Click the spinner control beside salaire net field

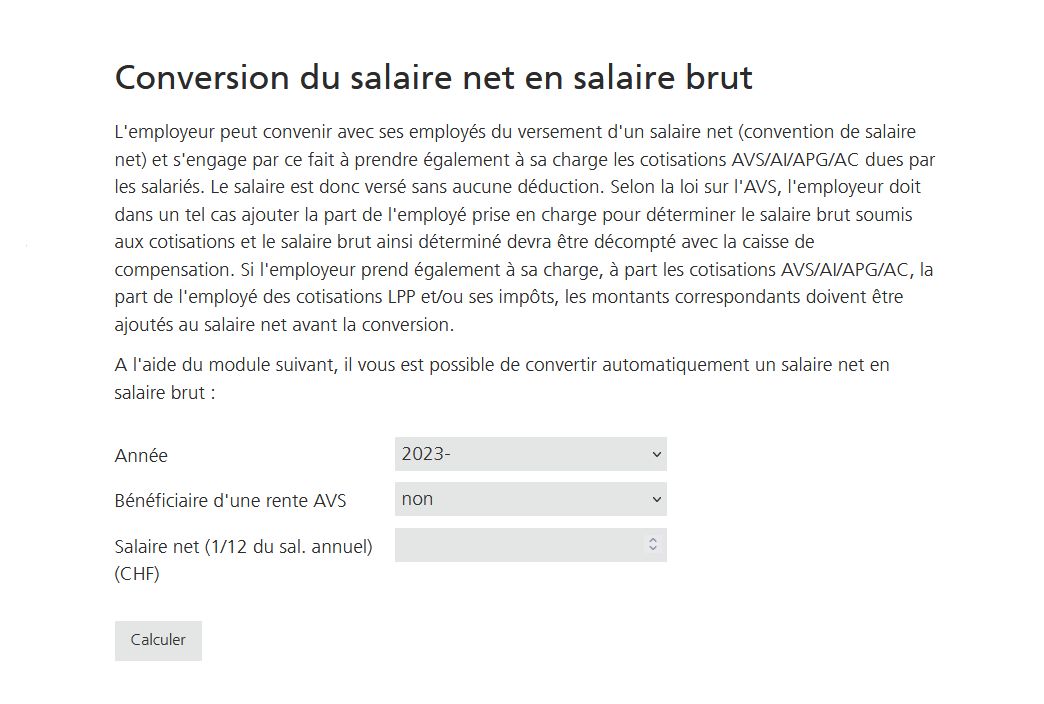[653, 544]
